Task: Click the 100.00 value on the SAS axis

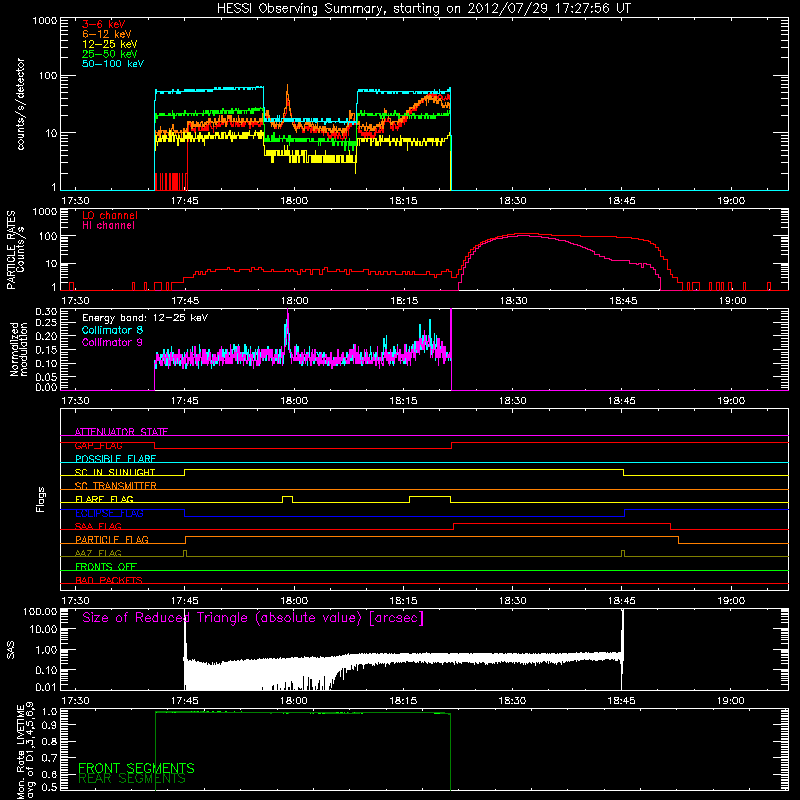Action: (40, 611)
